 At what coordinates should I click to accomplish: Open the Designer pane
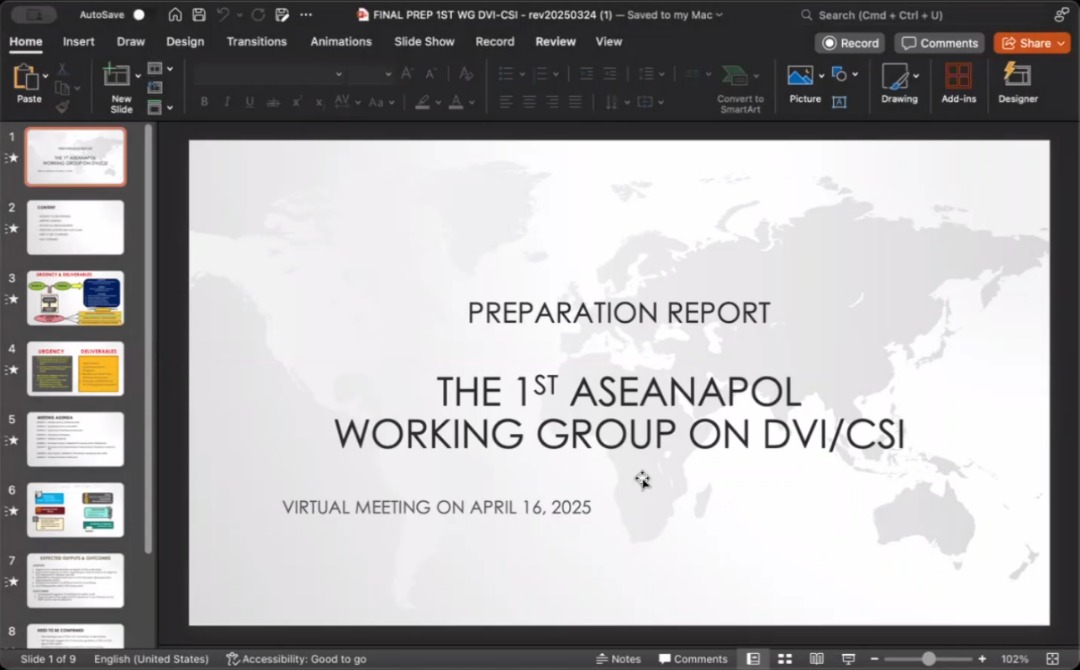tap(1018, 83)
